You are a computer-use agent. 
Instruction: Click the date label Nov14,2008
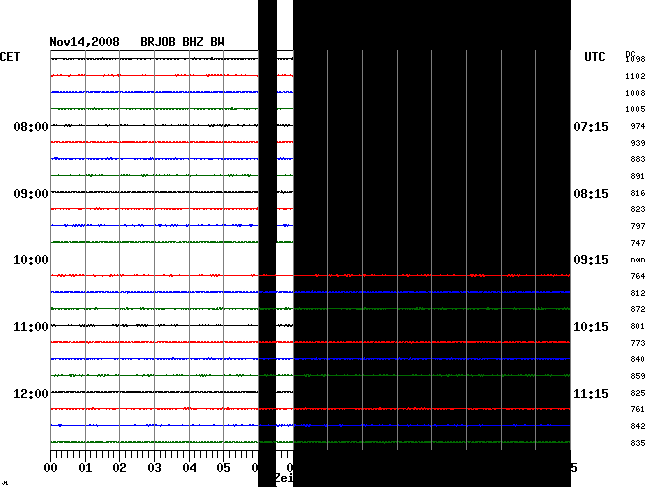[x=84, y=42]
